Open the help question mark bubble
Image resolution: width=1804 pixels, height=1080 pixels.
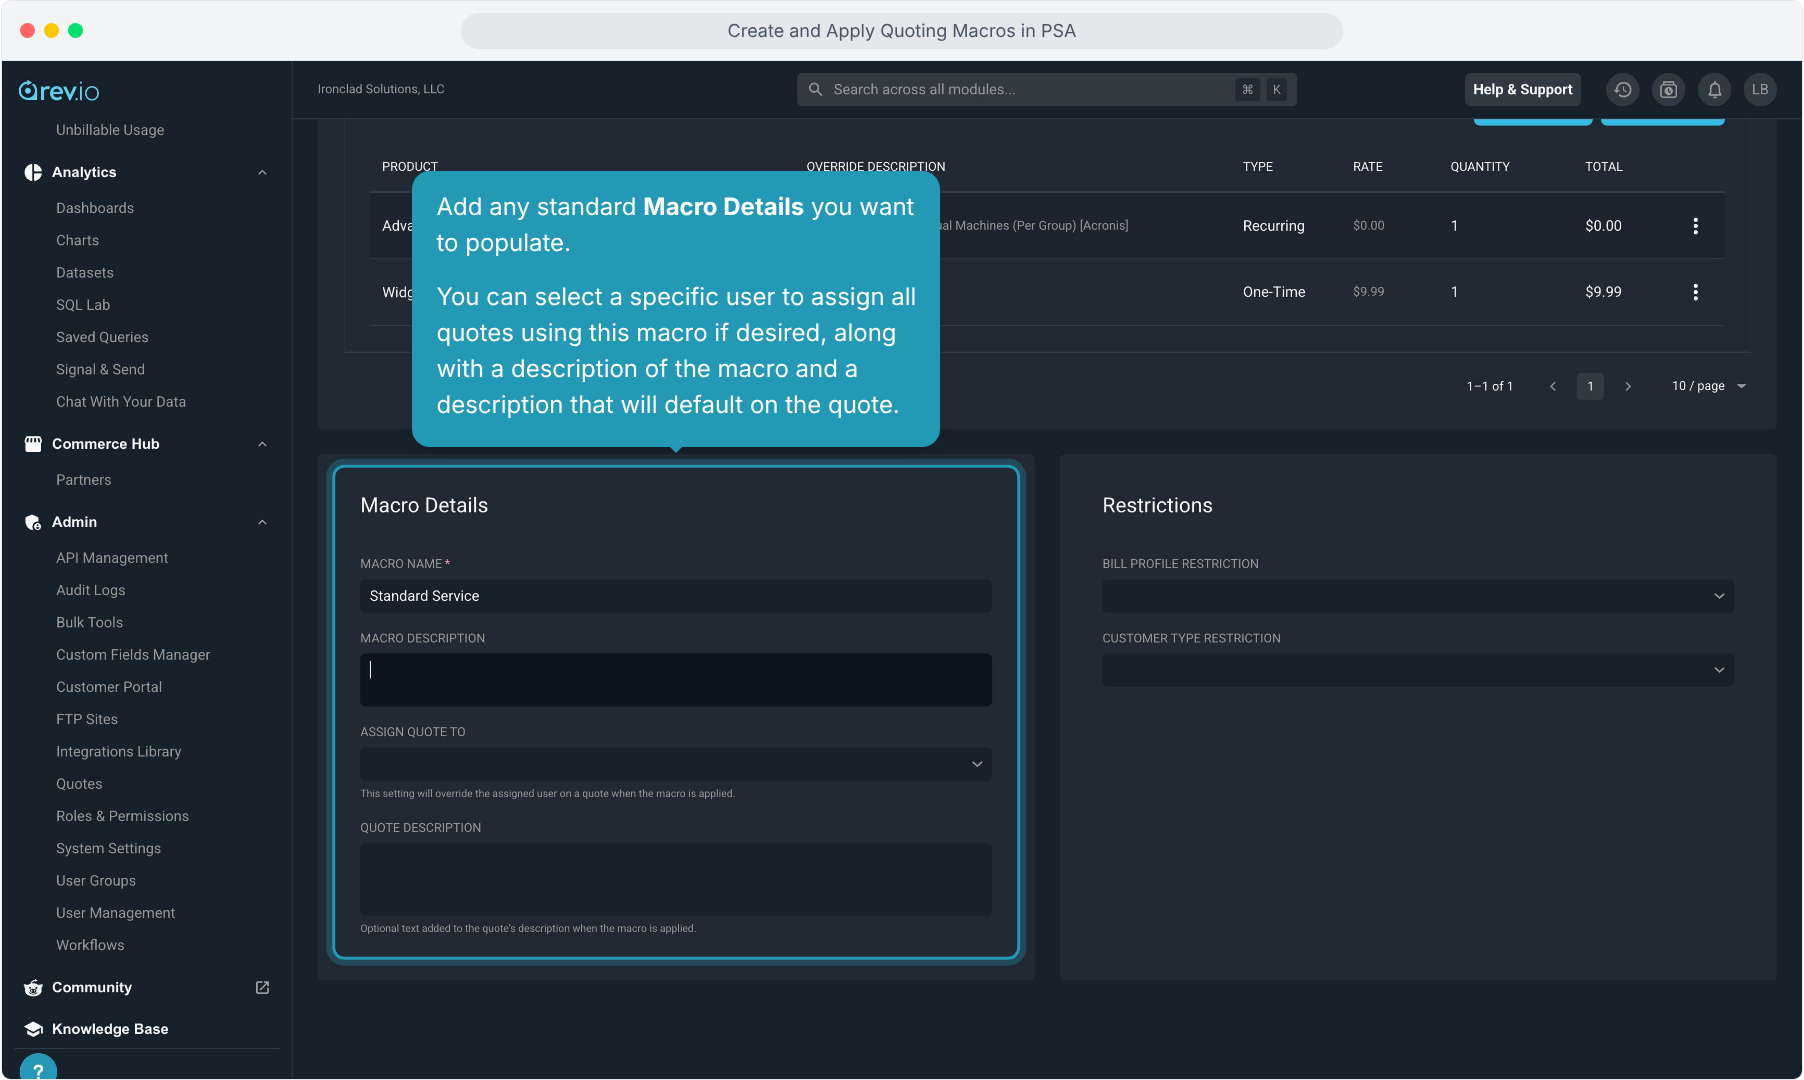click(38, 1068)
